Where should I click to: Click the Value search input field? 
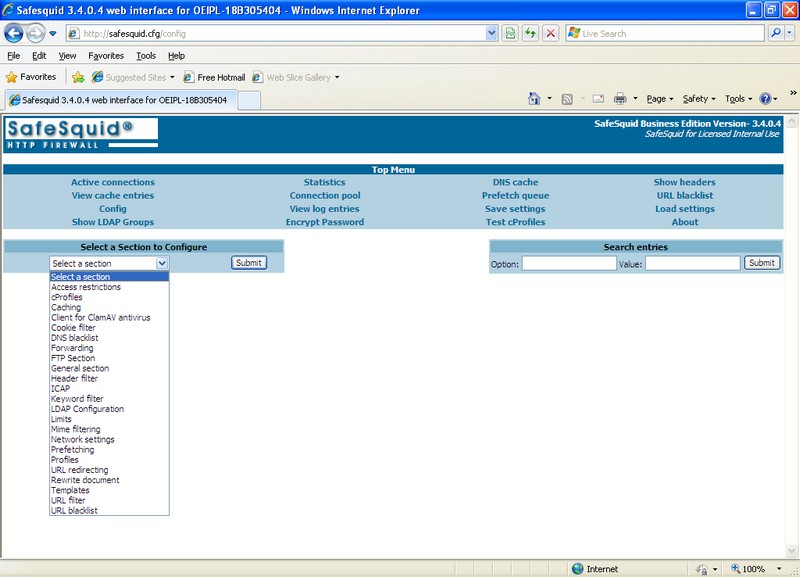pos(692,263)
